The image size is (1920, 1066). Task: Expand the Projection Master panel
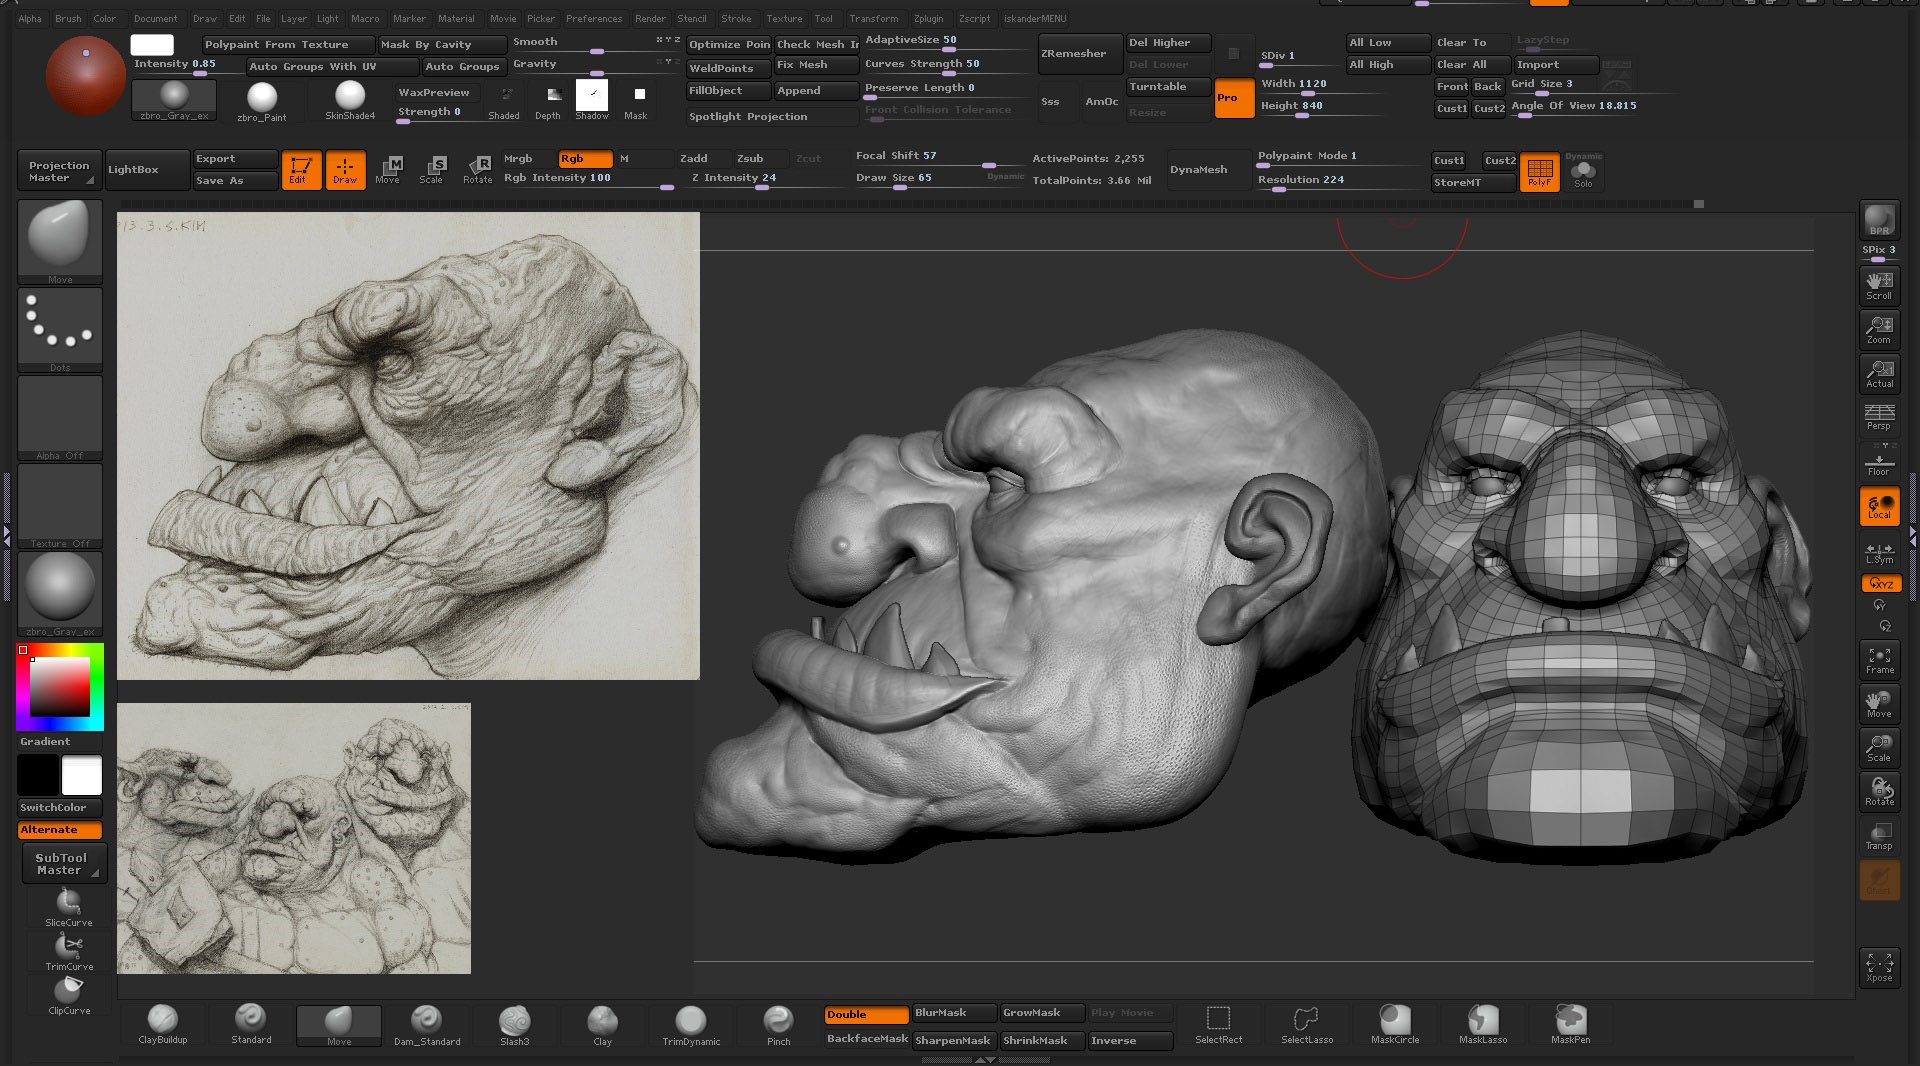click(x=59, y=171)
